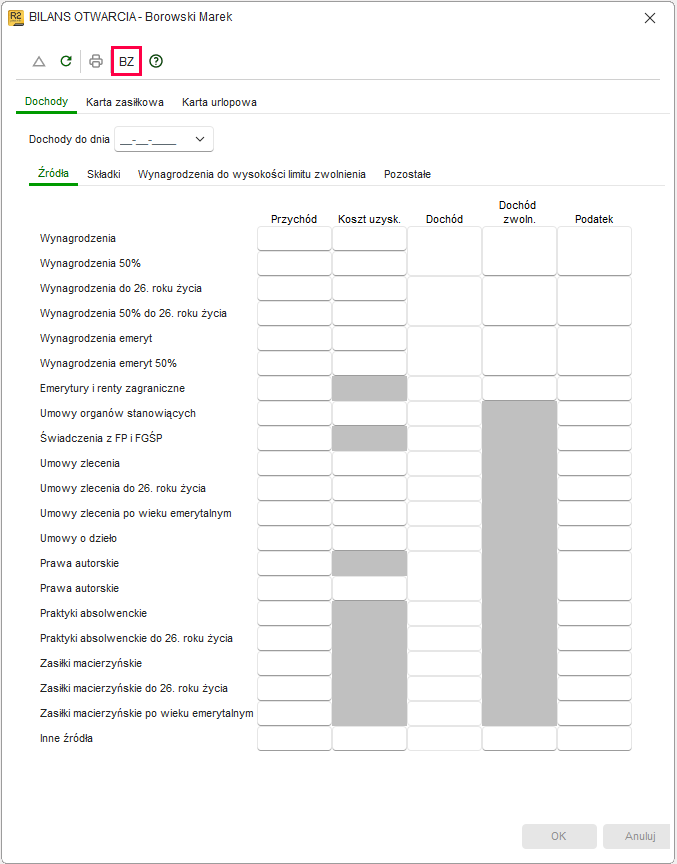The width and height of the screenshot is (677, 864).
Task: Click Przychód field for Wynagrodzenia emeryt
Action: coord(294,338)
